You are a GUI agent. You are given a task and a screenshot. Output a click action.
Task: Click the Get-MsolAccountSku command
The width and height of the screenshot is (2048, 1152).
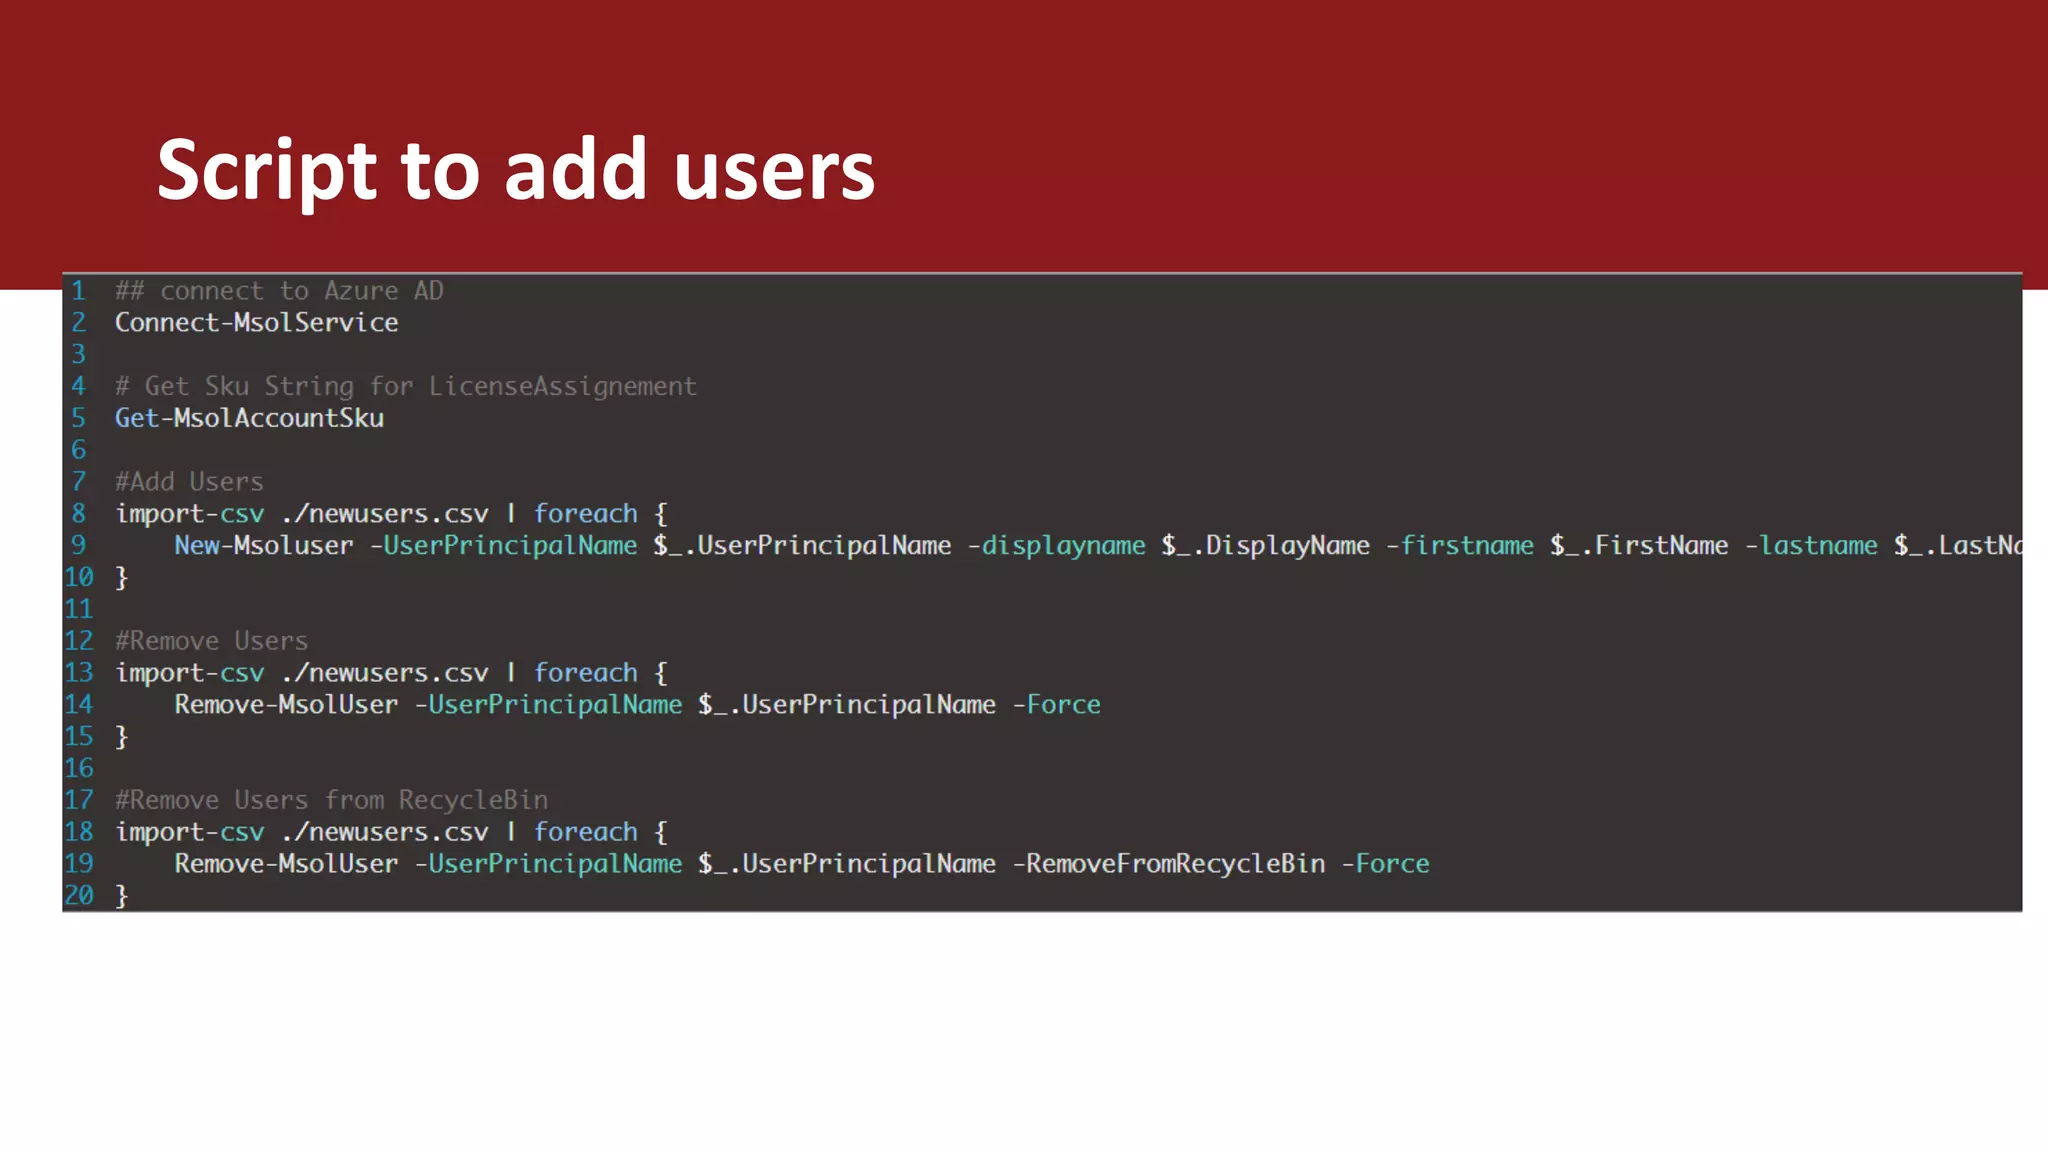coord(250,418)
